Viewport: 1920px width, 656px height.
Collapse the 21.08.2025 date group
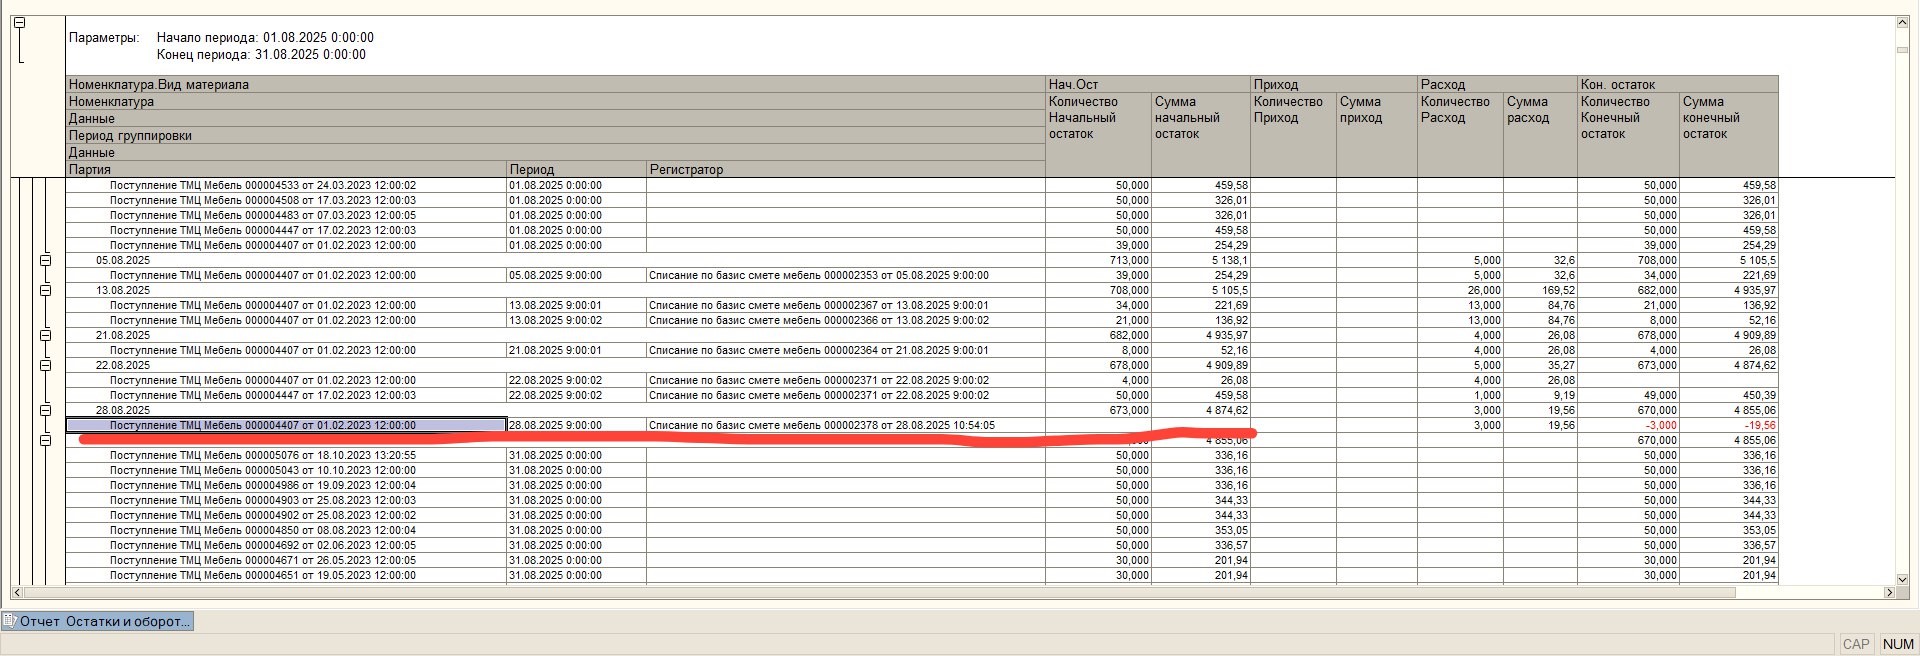coord(45,335)
